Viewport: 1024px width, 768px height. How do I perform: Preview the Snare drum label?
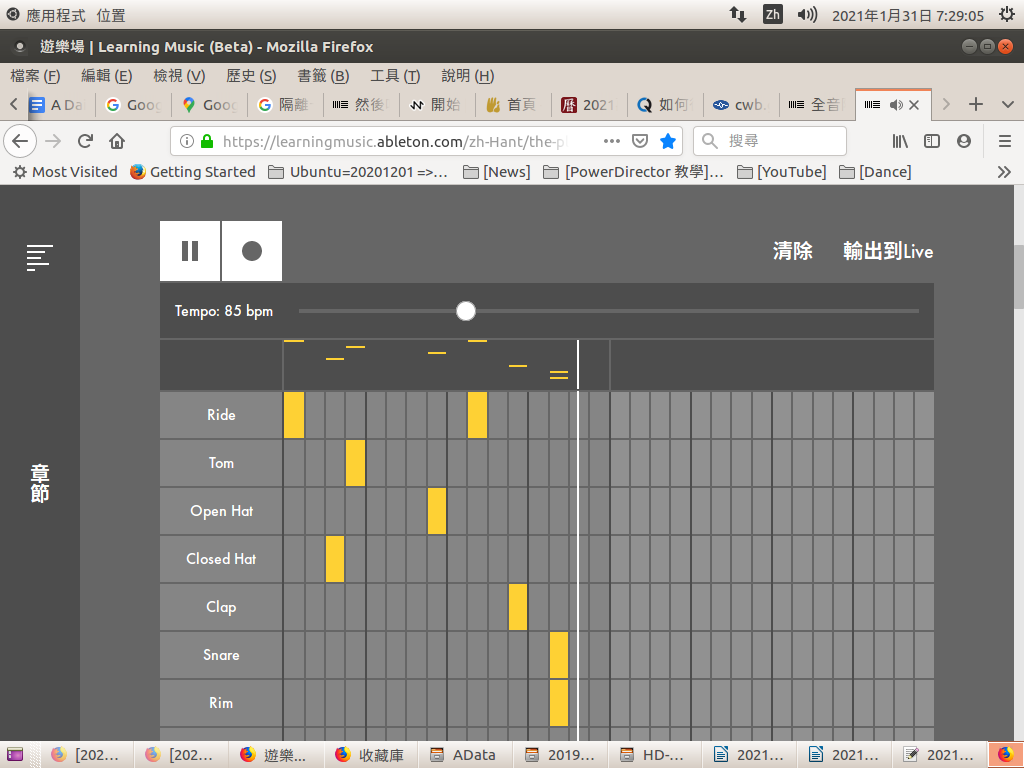pos(221,655)
